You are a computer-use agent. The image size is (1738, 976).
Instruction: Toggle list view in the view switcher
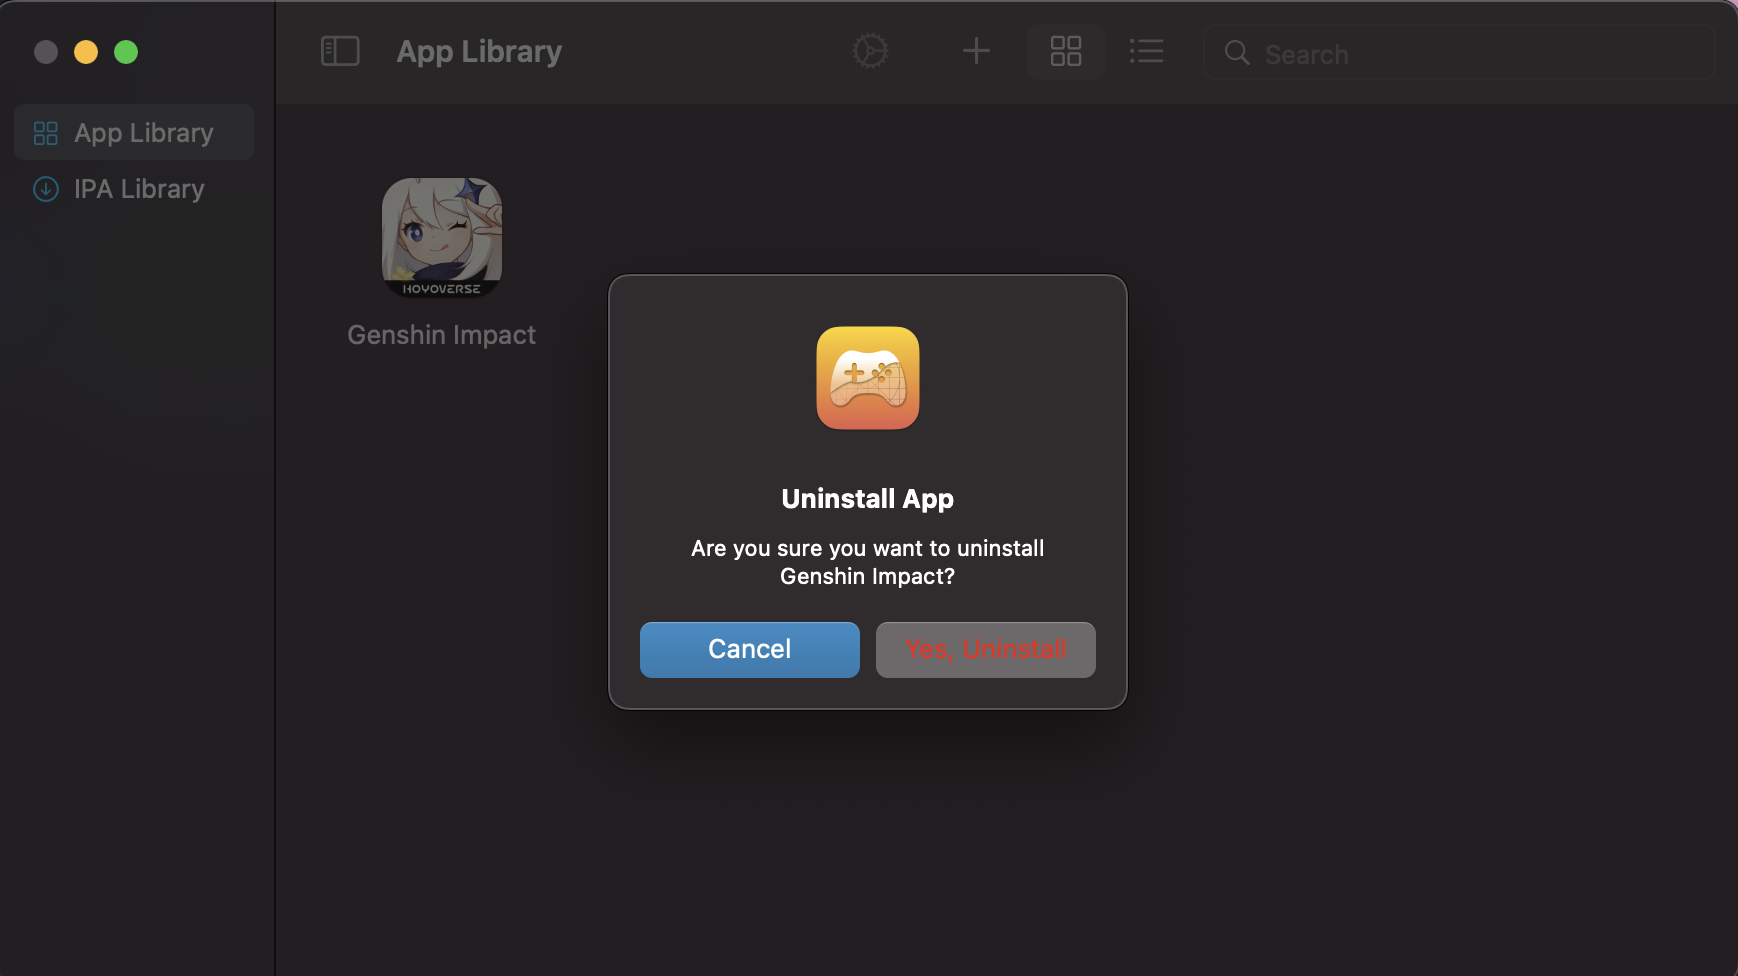[1146, 52]
